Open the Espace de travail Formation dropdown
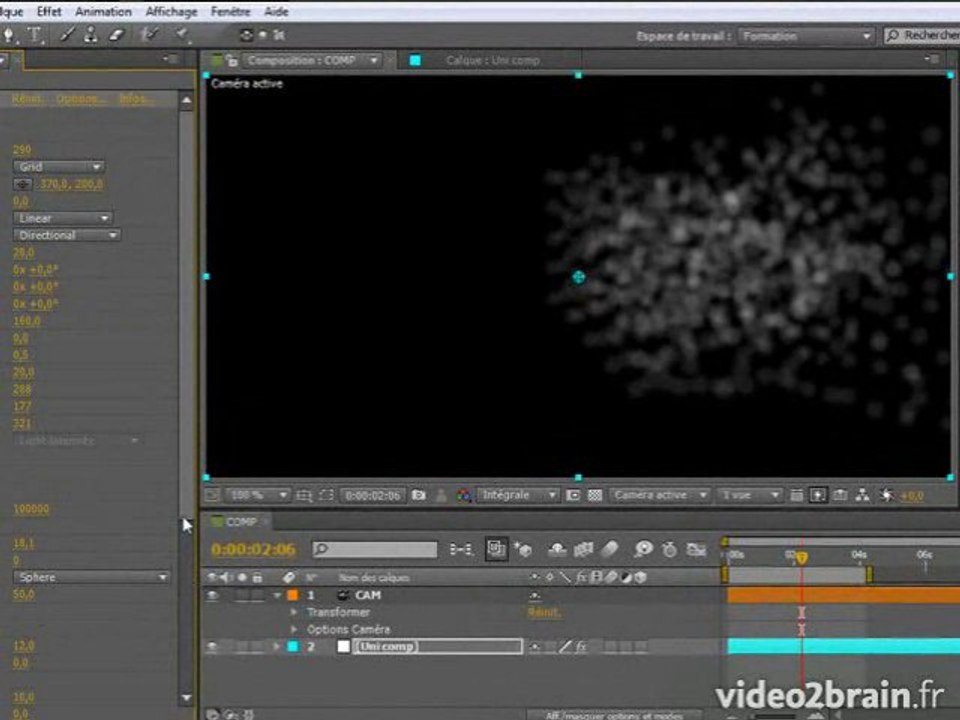The width and height of the screenshot is (960, 720). pyautogui.click(x=806, y=36)
